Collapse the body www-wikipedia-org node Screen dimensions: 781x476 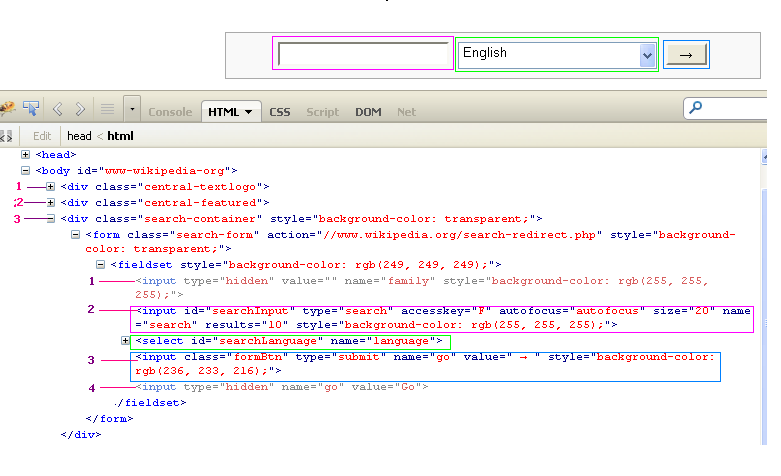point(26,171)
